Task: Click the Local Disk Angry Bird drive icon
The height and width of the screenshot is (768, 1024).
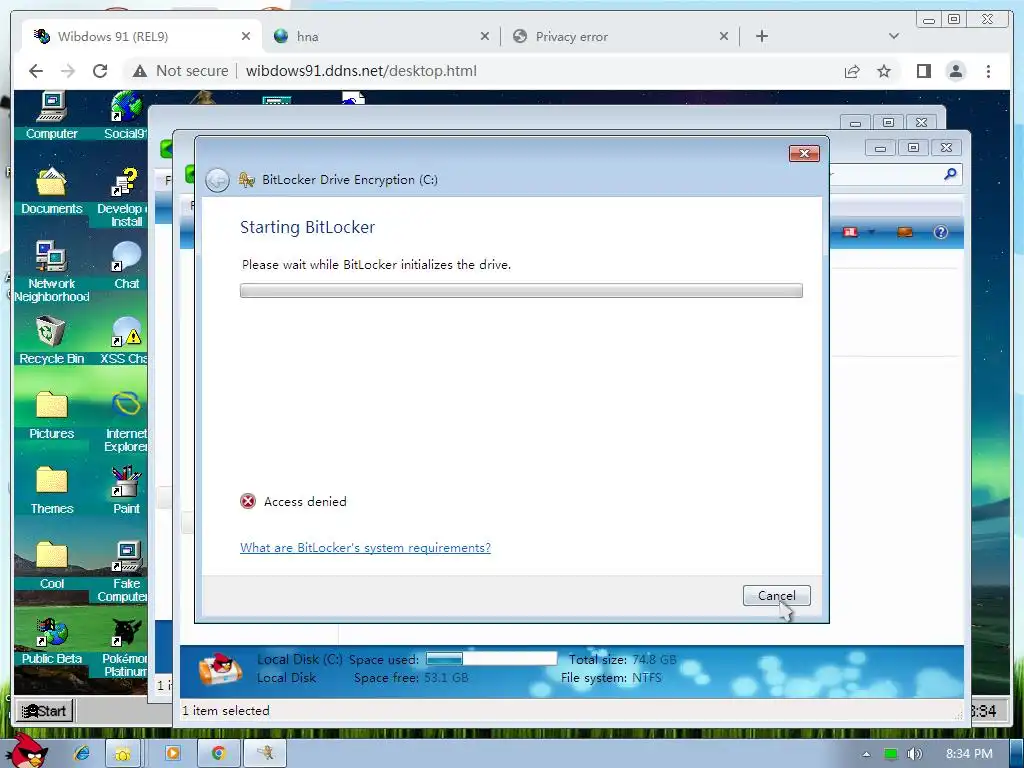Action: point(220,669)
